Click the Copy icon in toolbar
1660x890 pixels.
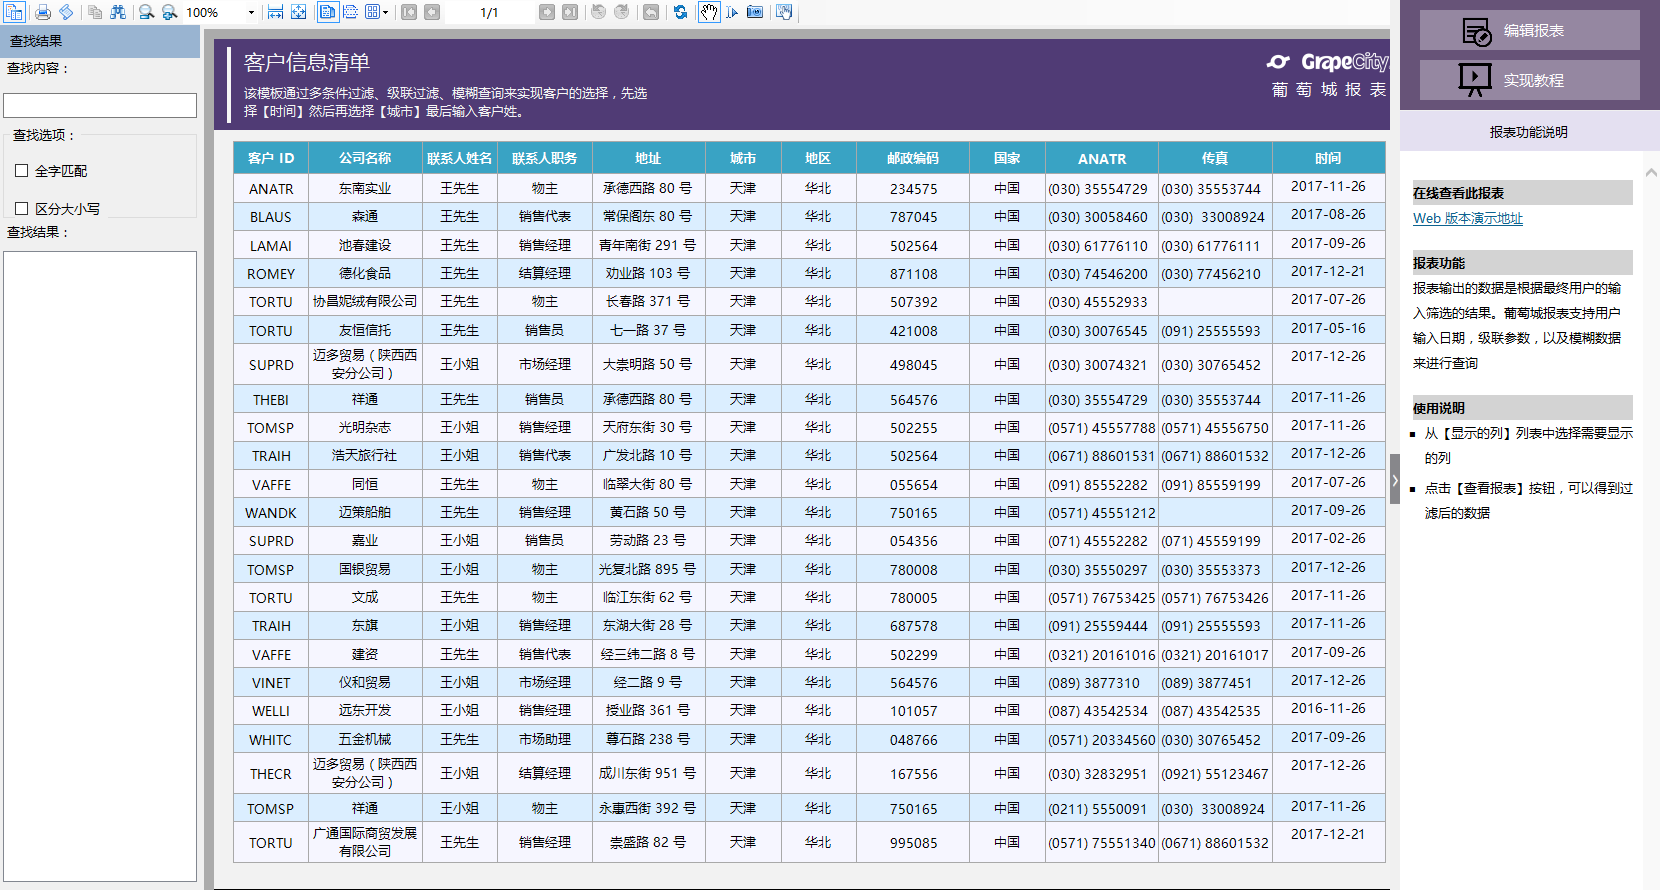(95, 12)
